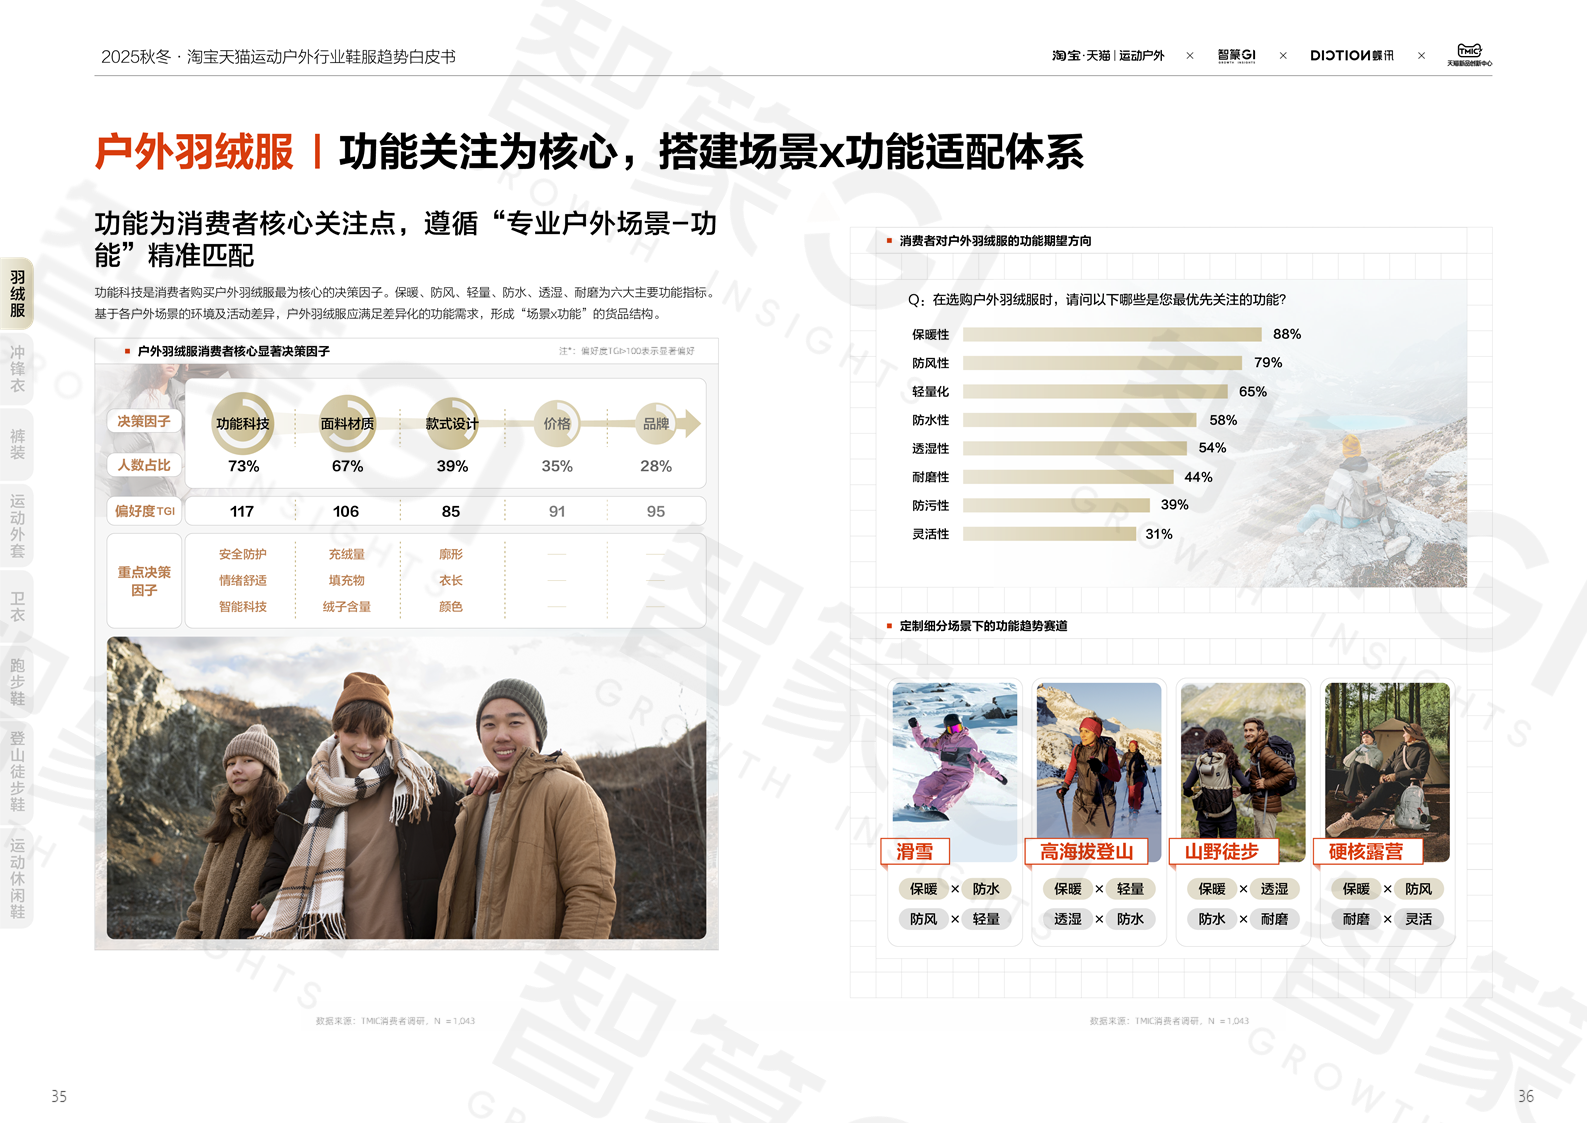Click the 保暖性 88% bar
Viewport: 1587px width, 1123px height.
point(1111,335)
